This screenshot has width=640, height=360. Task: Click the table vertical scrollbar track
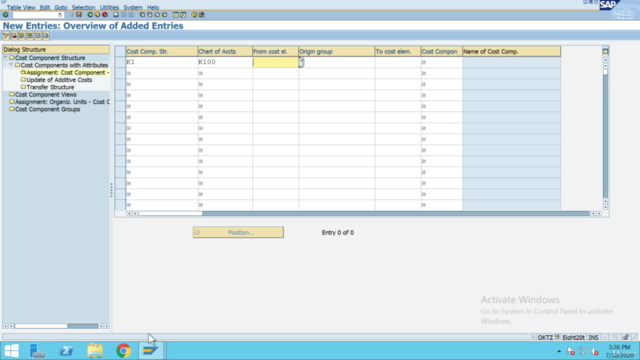click(x=605, y=137)
